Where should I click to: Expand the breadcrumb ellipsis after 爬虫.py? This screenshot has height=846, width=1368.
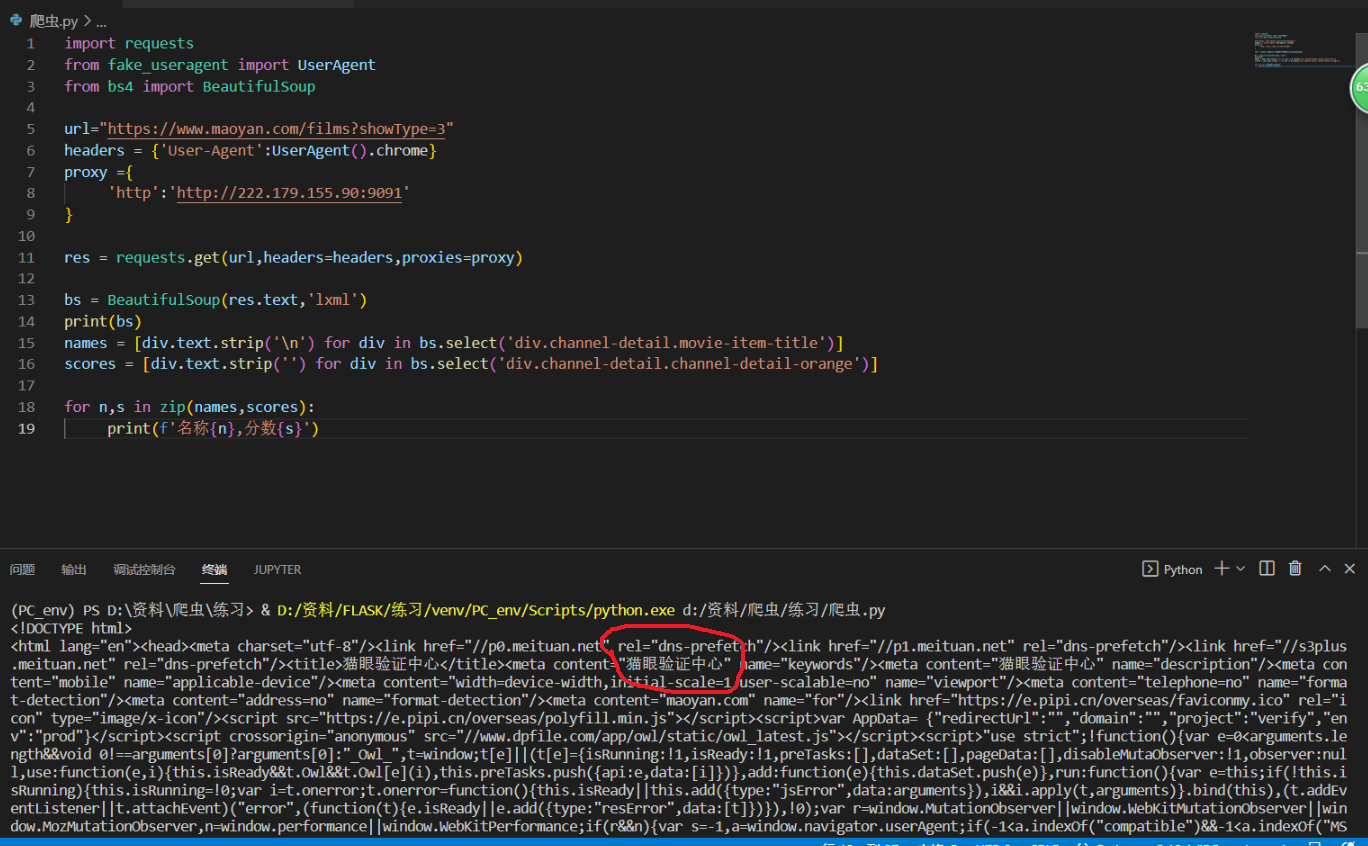tap(101, 21)
